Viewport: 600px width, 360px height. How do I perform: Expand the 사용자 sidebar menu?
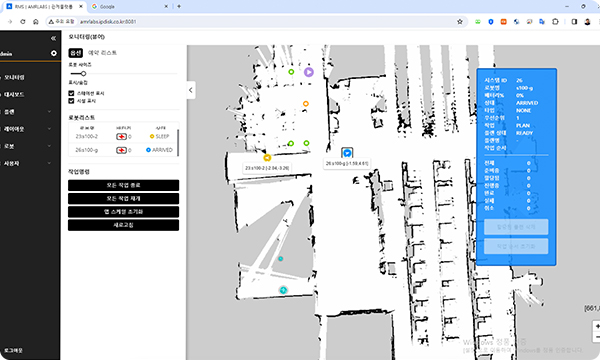27,163
